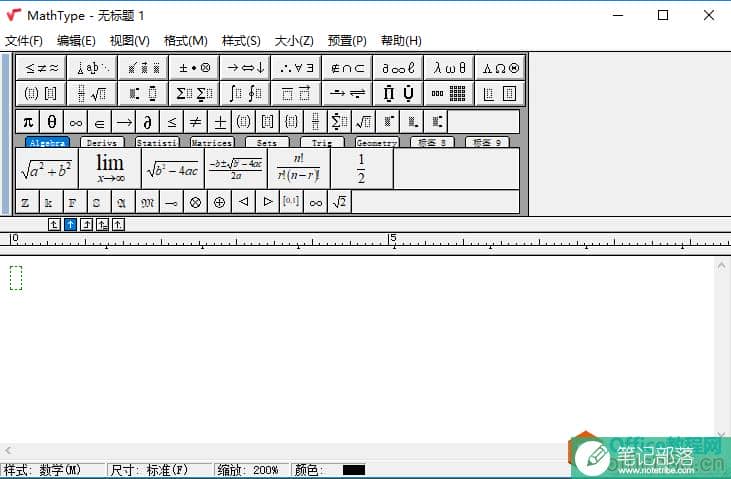Insert the pi symbol from the small bar
The image size is (731, 479).
pyautogui.click(x=28, y=122)
